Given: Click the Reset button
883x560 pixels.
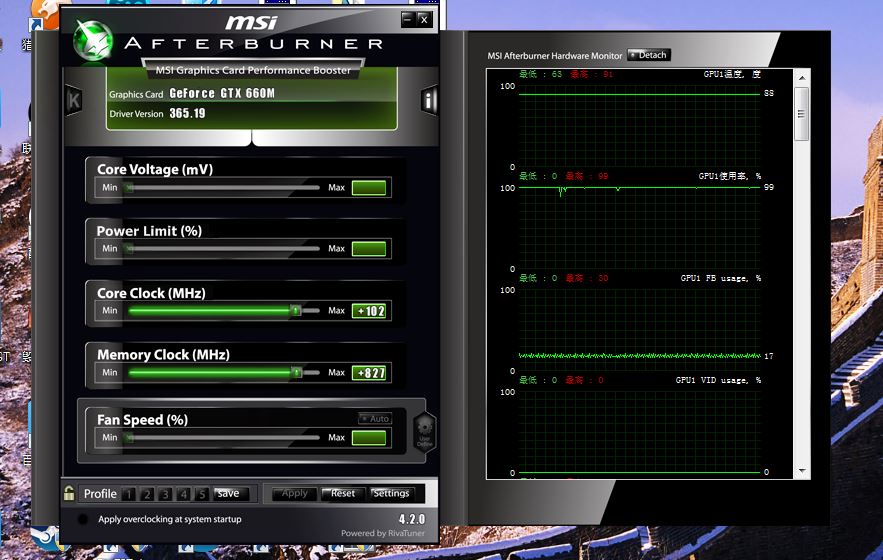Looking at the screenshot, I should coord(343,494).
